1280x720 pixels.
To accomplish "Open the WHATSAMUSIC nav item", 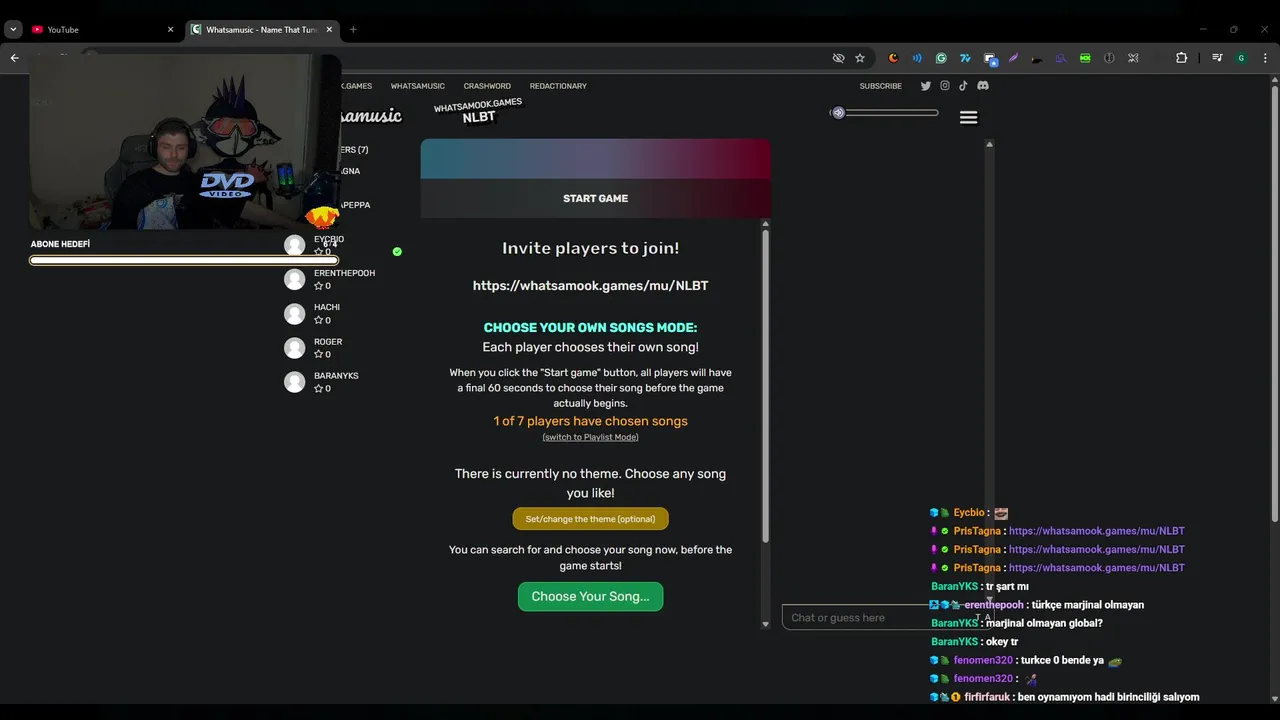I will pos(418,86).
